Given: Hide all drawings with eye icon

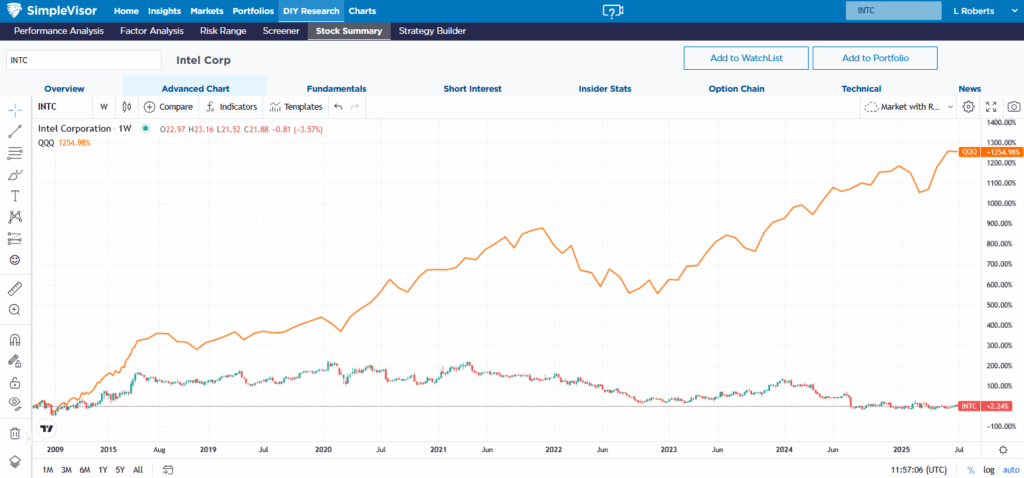Looking at the screenshot, I should click(x=15, y=403).
